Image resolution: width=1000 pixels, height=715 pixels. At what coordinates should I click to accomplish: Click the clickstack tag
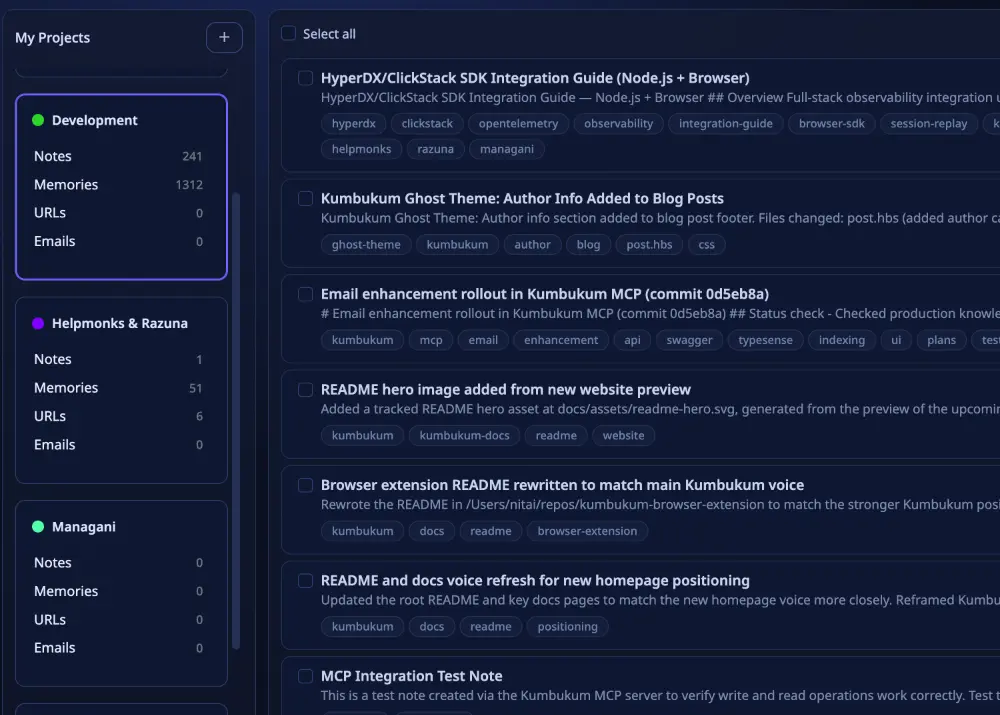[427, 124]
